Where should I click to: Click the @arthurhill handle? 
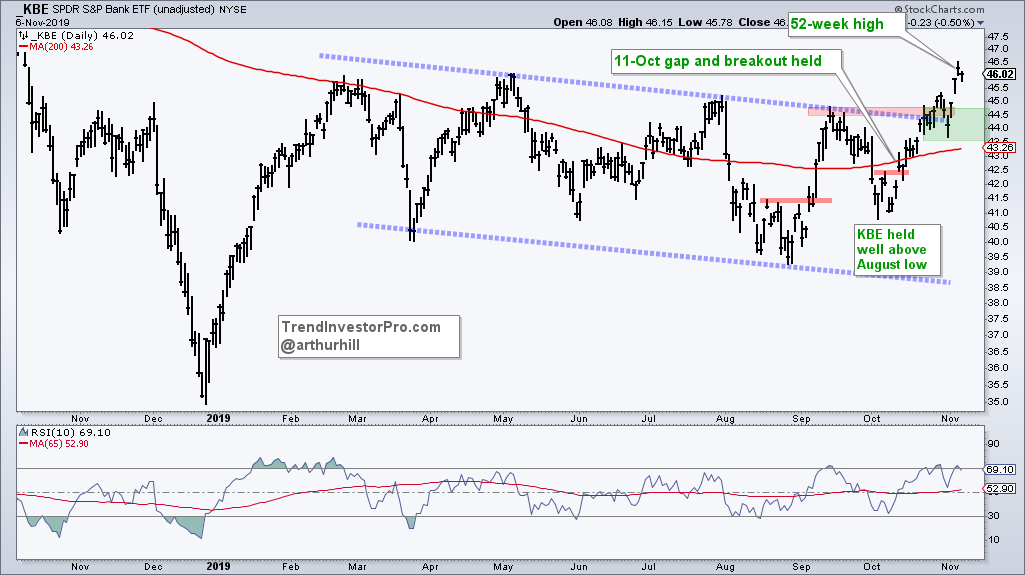tap(320, 346)
